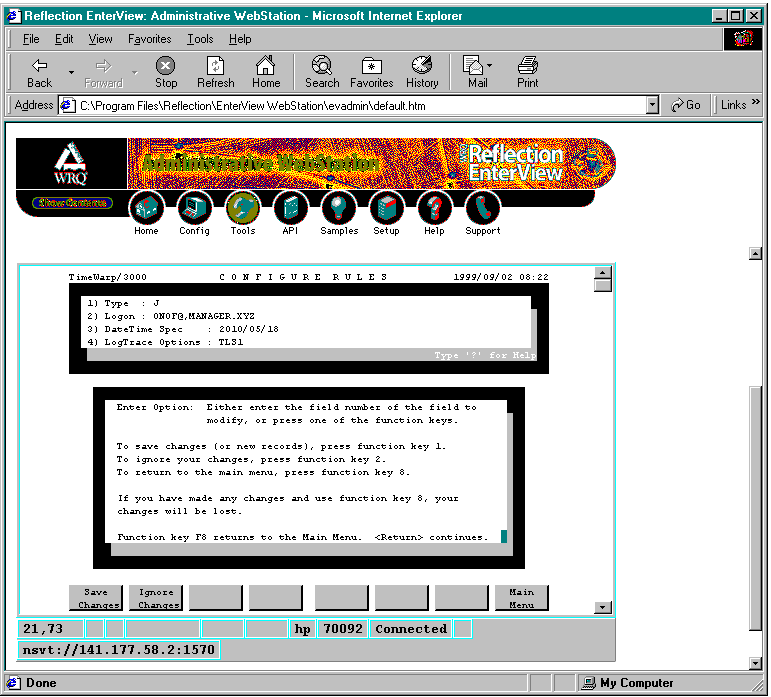Open the Back history dropdown arrow
771x697 pixels.
coord(72,73)
